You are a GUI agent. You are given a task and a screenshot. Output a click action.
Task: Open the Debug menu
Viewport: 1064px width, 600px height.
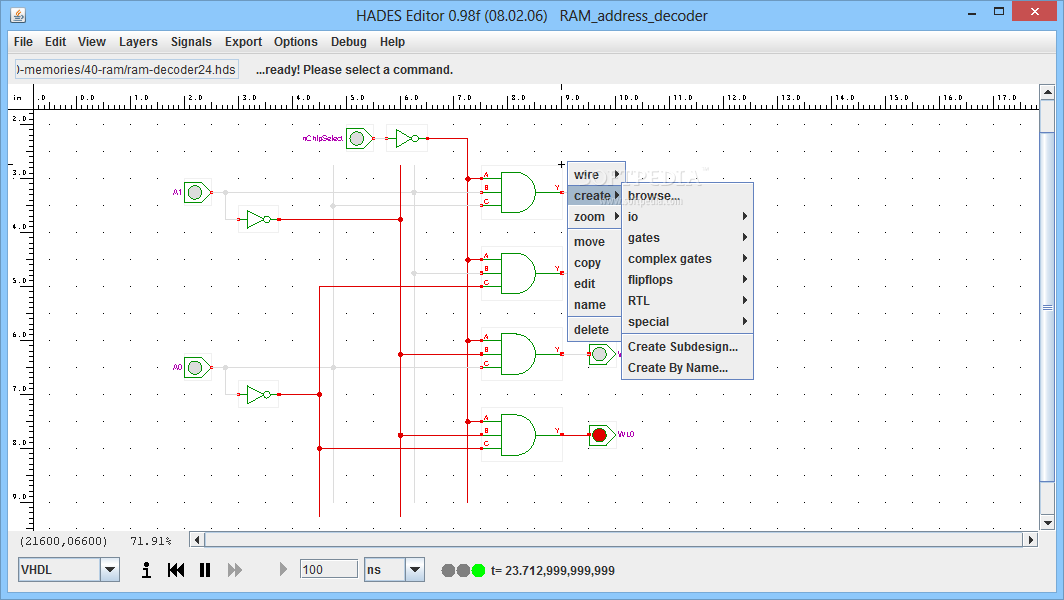tap(349, 41)
